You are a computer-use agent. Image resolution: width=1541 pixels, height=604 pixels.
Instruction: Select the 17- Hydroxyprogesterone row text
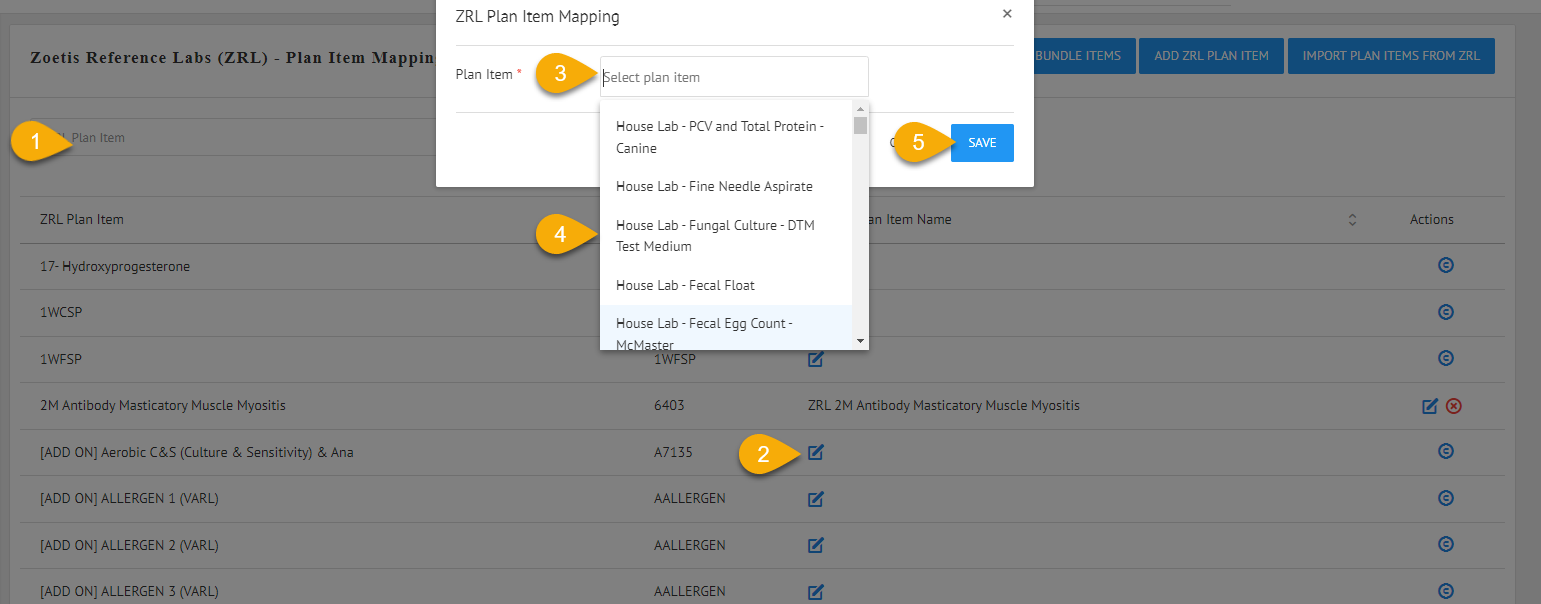pos(115,267)
